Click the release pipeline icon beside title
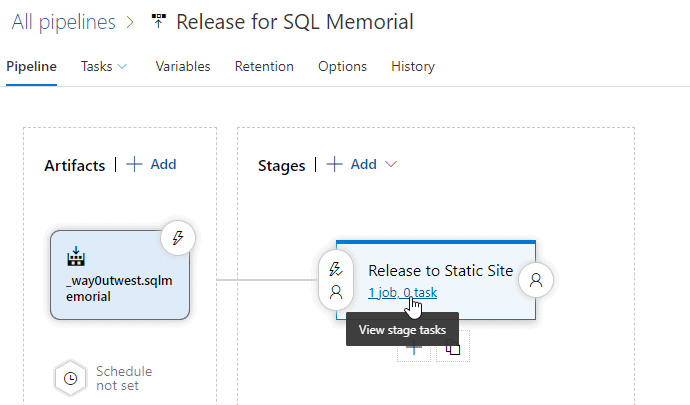Screen dimensions: 690x405 click(159, 21)
